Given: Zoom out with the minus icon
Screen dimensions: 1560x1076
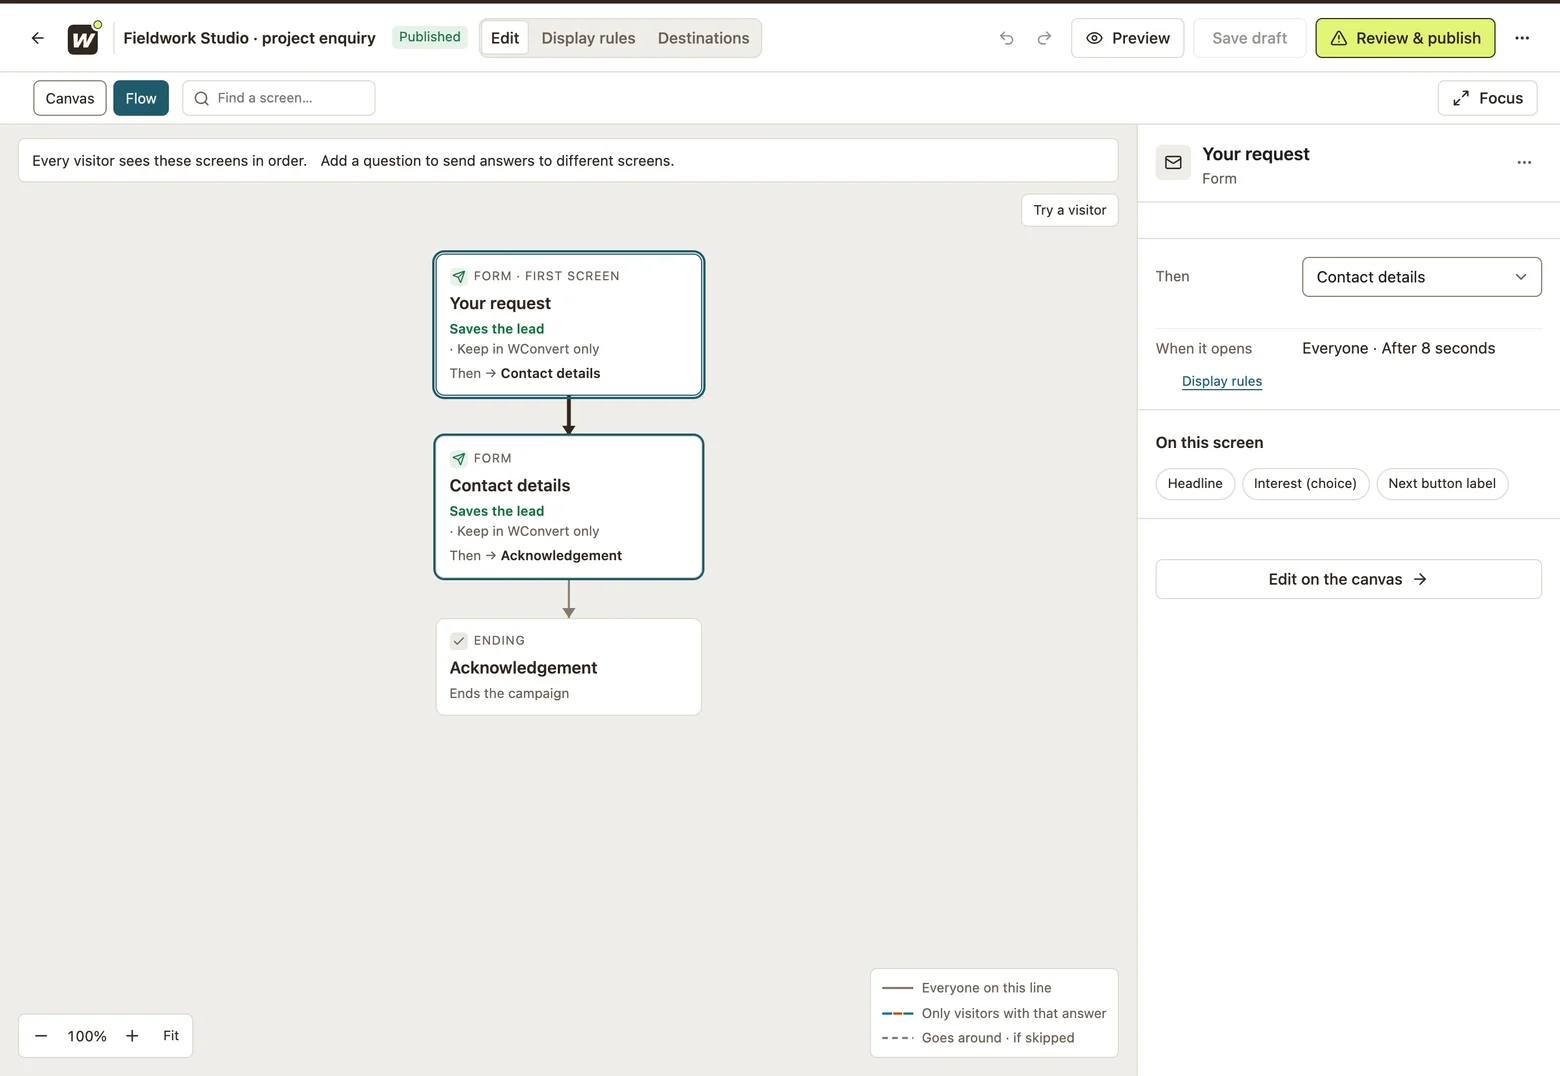Looking at the screenshot, I should click(x=41, y=1036).
